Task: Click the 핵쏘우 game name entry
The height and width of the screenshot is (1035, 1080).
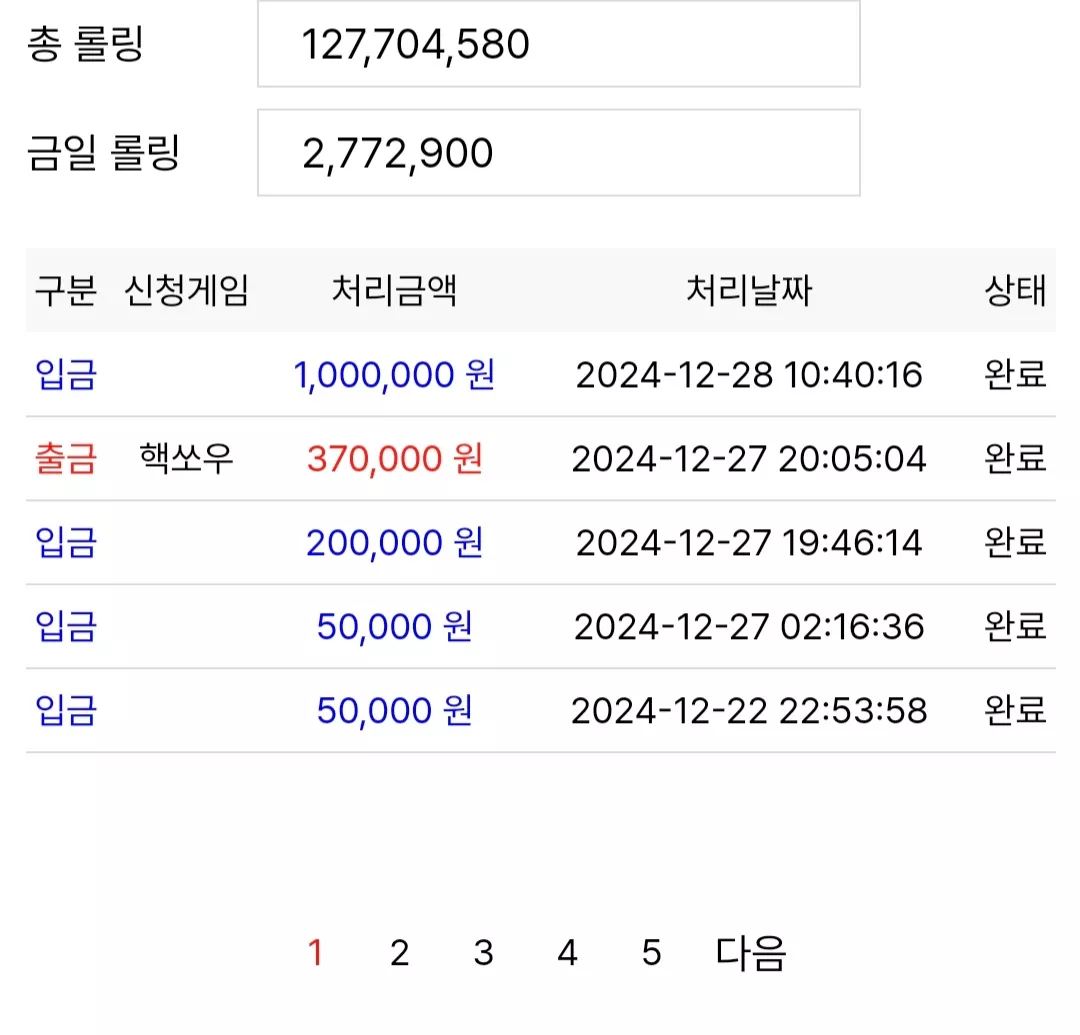Action: [187, 458]
